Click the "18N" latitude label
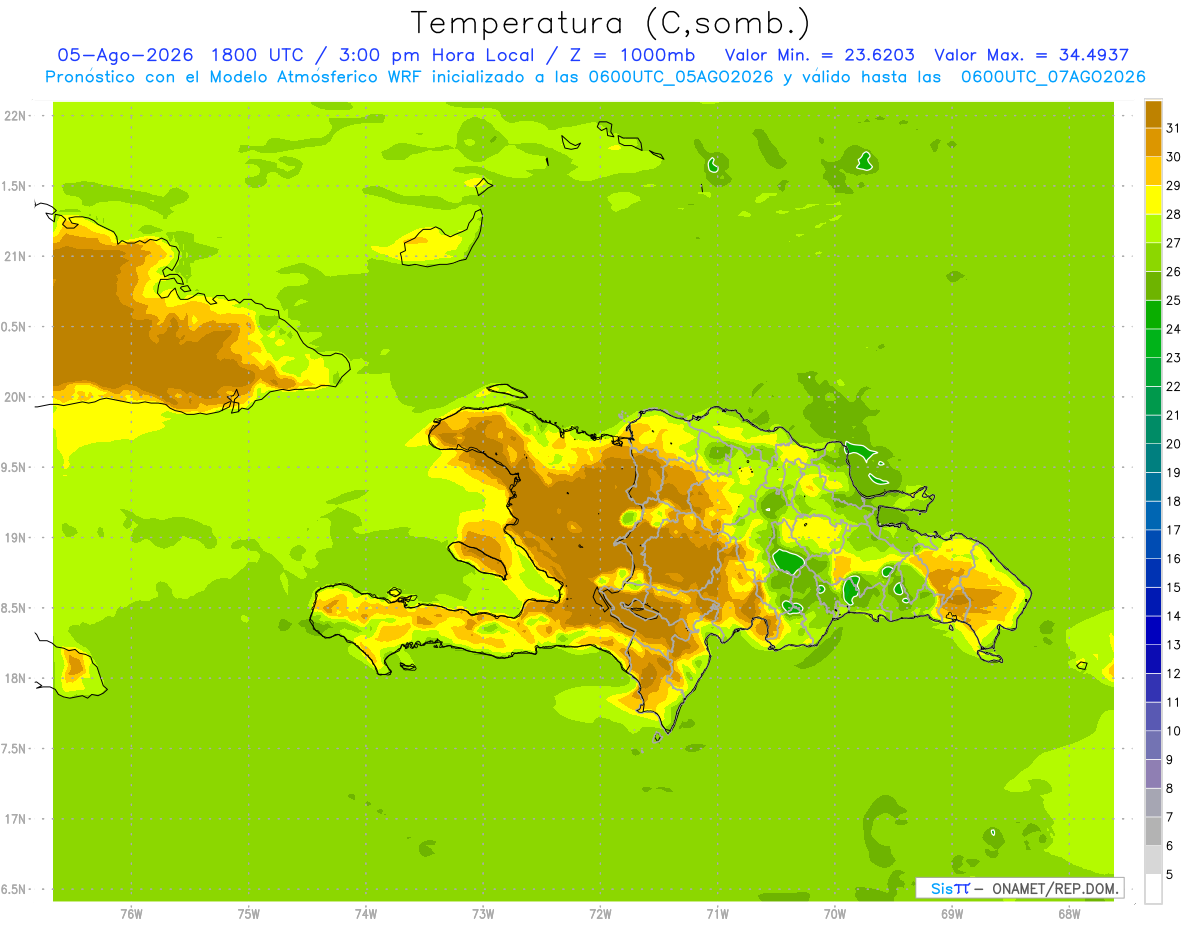 click(x=15, y=678)
